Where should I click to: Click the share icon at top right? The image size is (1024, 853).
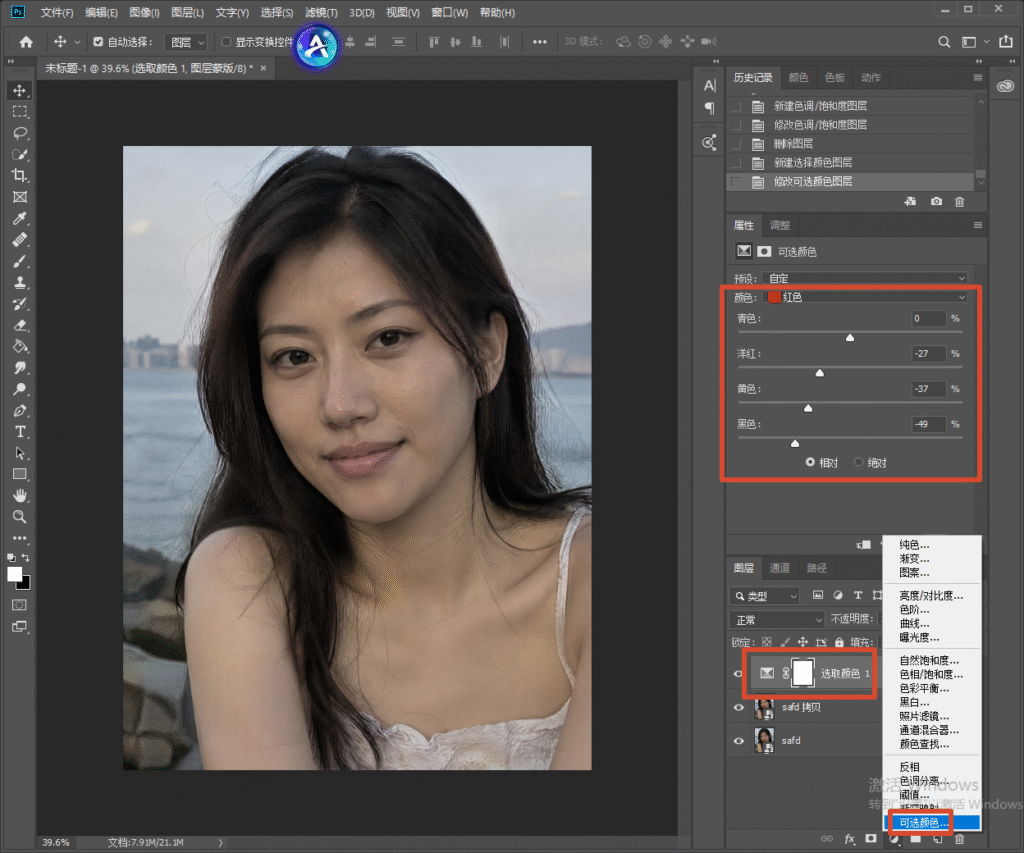click(x=1006, y=42)
